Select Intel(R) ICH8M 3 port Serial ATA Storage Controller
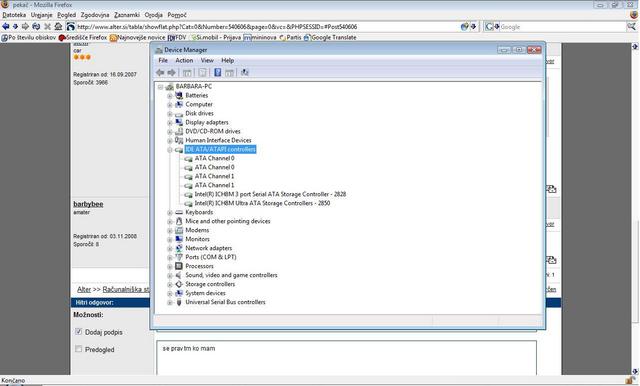640x386 pixels. click(x=270, y=194)
